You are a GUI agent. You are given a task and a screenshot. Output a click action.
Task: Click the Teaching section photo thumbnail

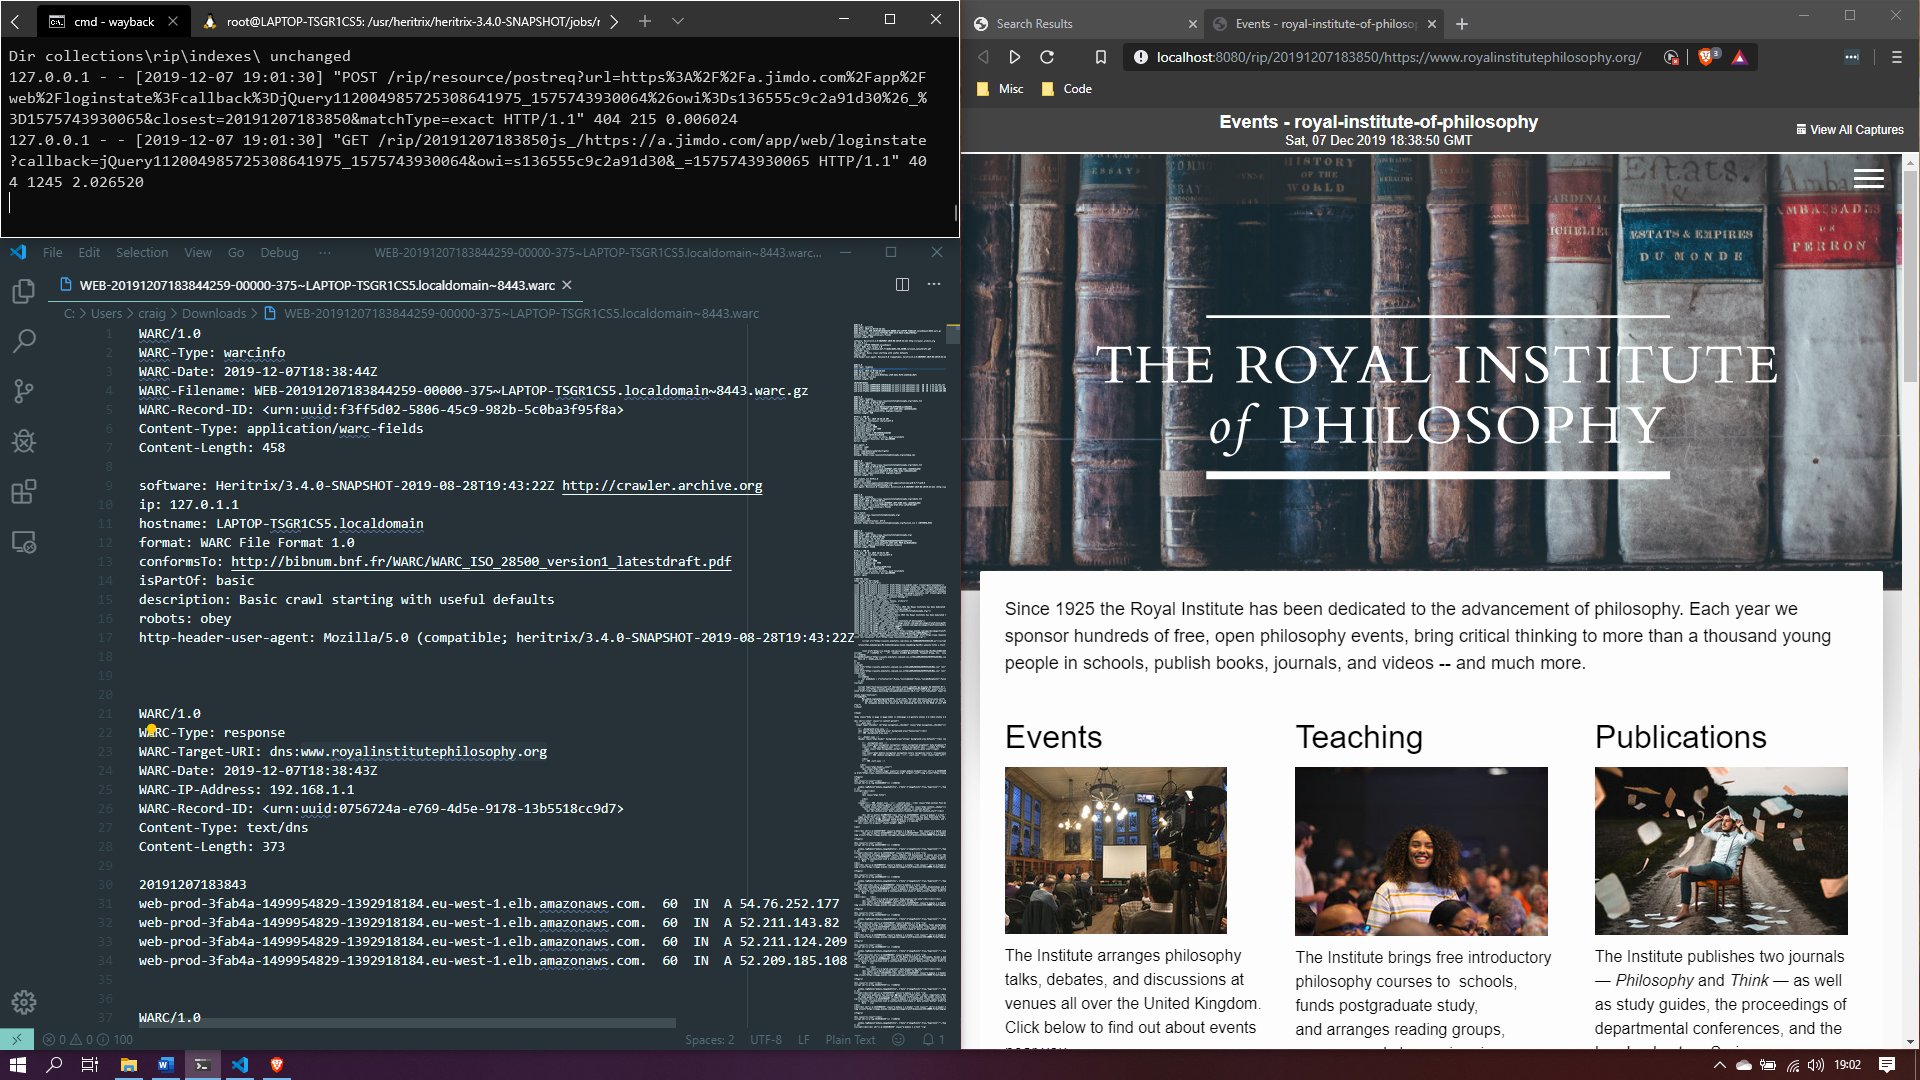click(x=1421, y=851)
